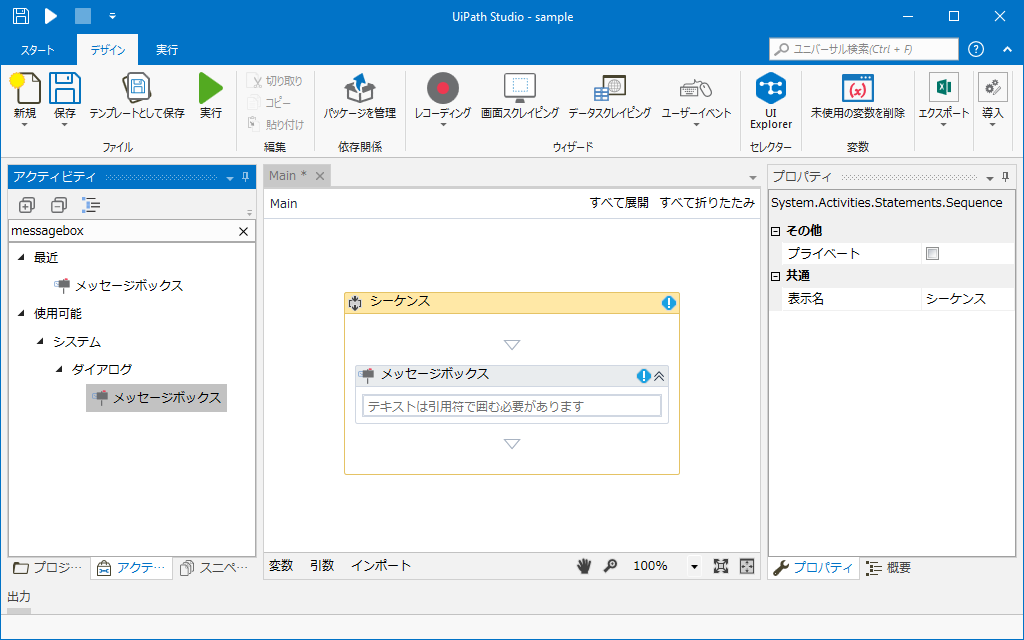Collapse the 最近 tree group
This screenshot has height=640, width=1024.
pyautogui.click(x=21, y=257)
